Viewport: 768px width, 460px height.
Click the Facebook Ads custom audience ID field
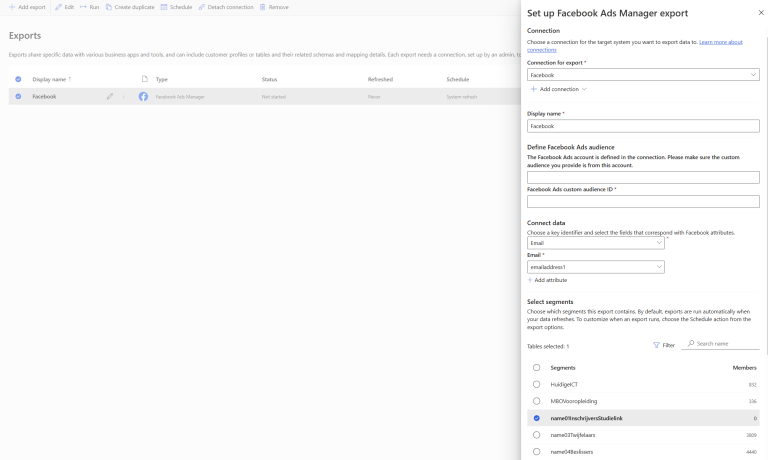point(643,201)
